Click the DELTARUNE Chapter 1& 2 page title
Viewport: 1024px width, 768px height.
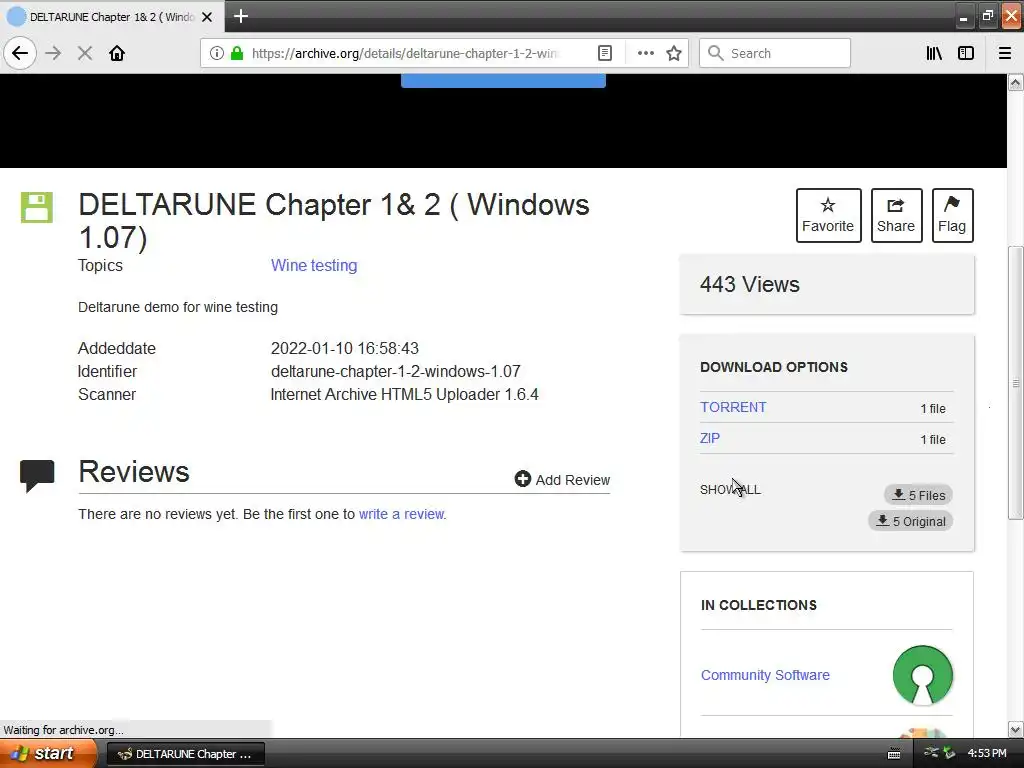coord(334,221)
